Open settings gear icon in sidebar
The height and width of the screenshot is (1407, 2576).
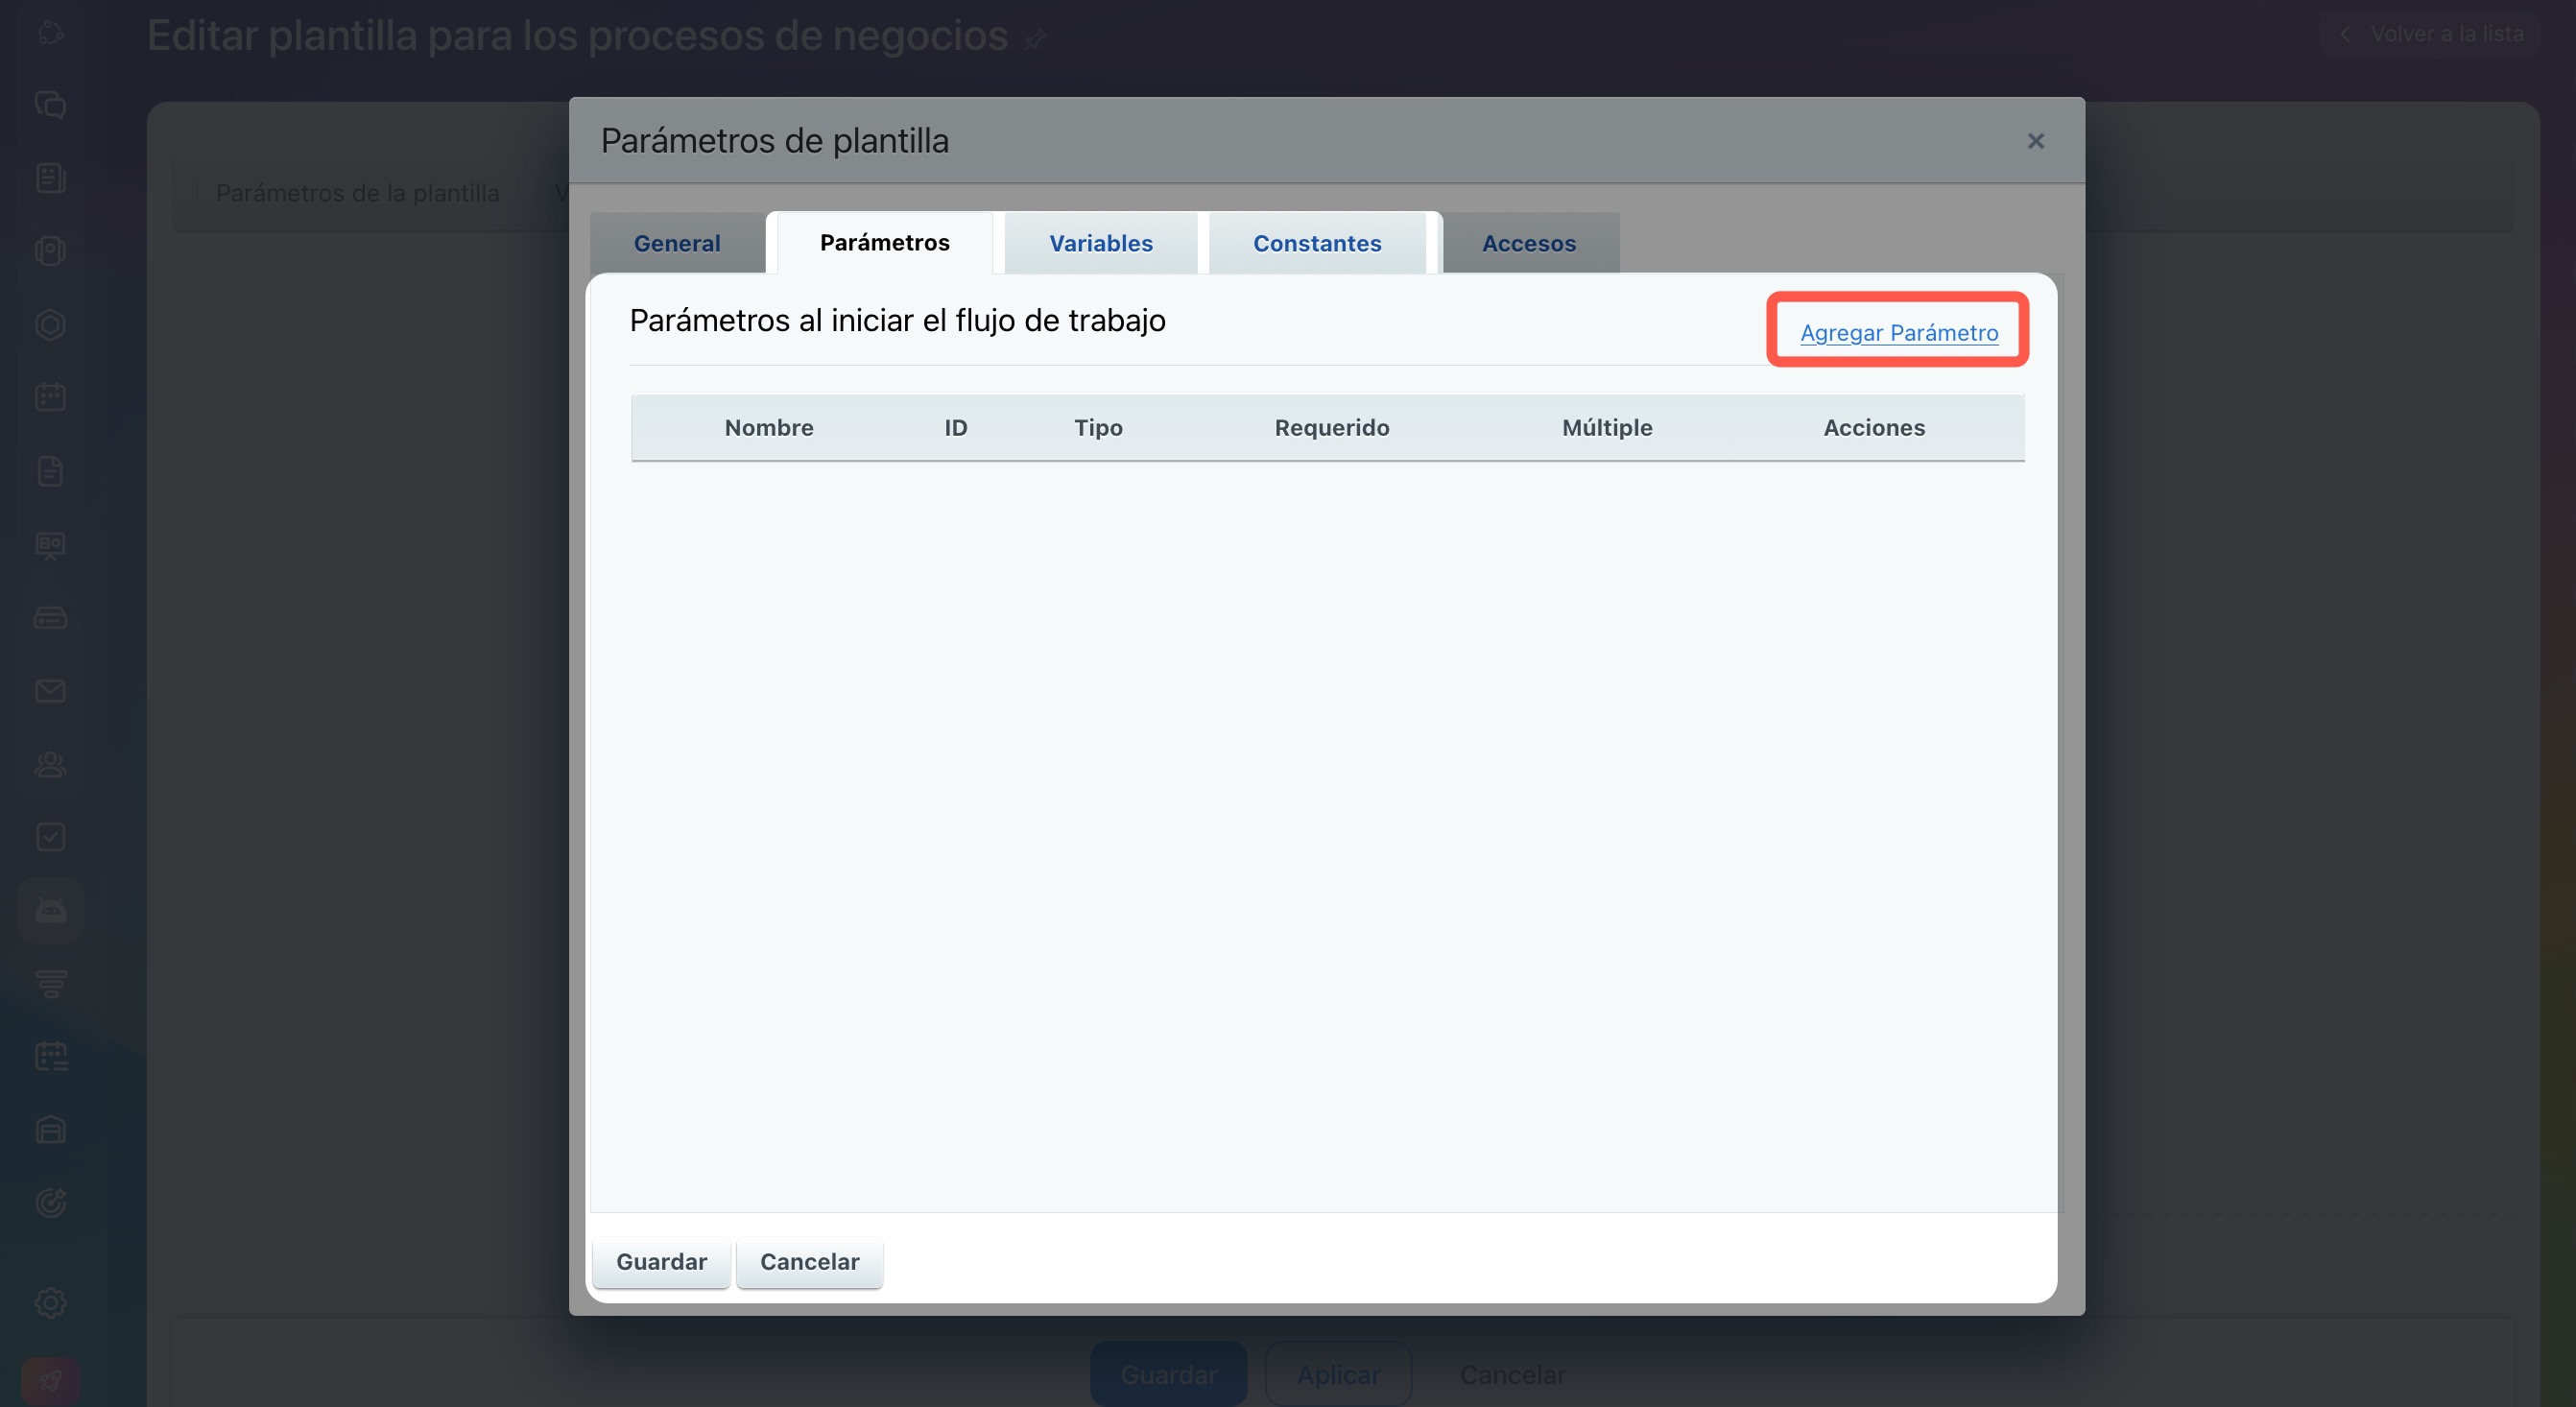coord(50,1302)
